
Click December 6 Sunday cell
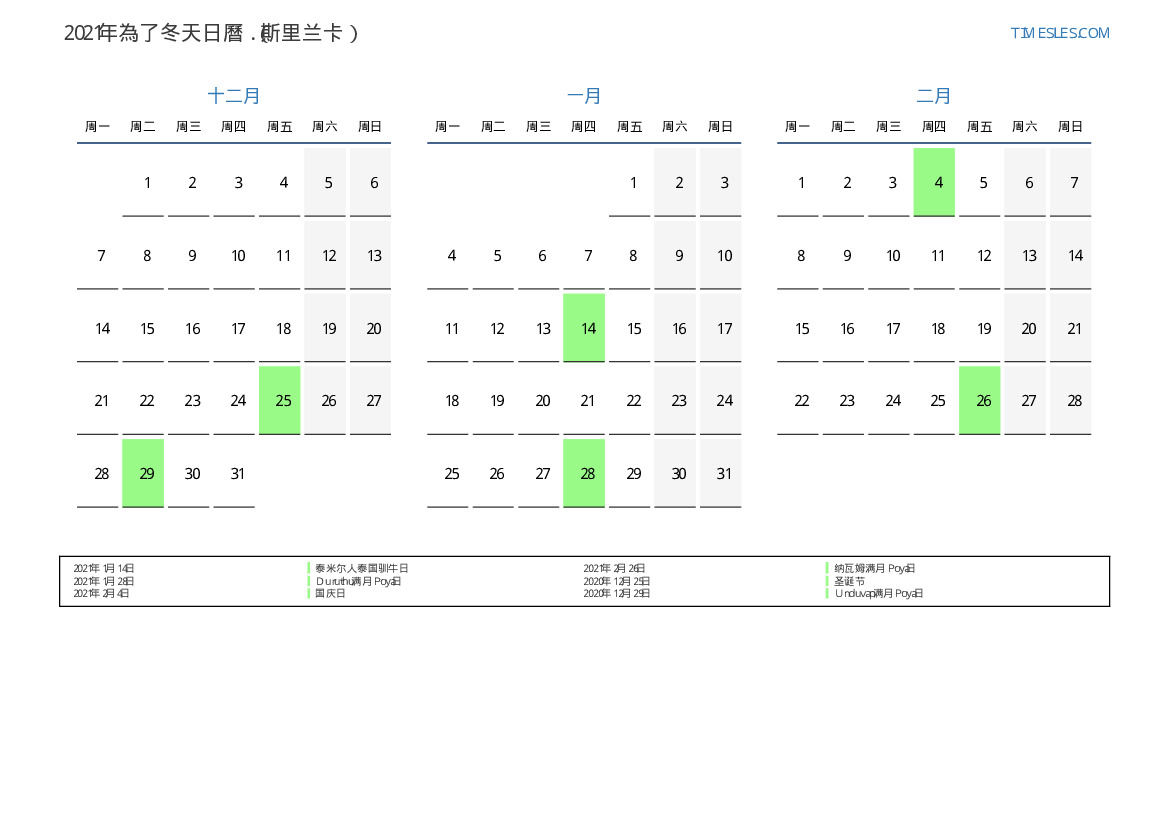(x=371, y=182)
